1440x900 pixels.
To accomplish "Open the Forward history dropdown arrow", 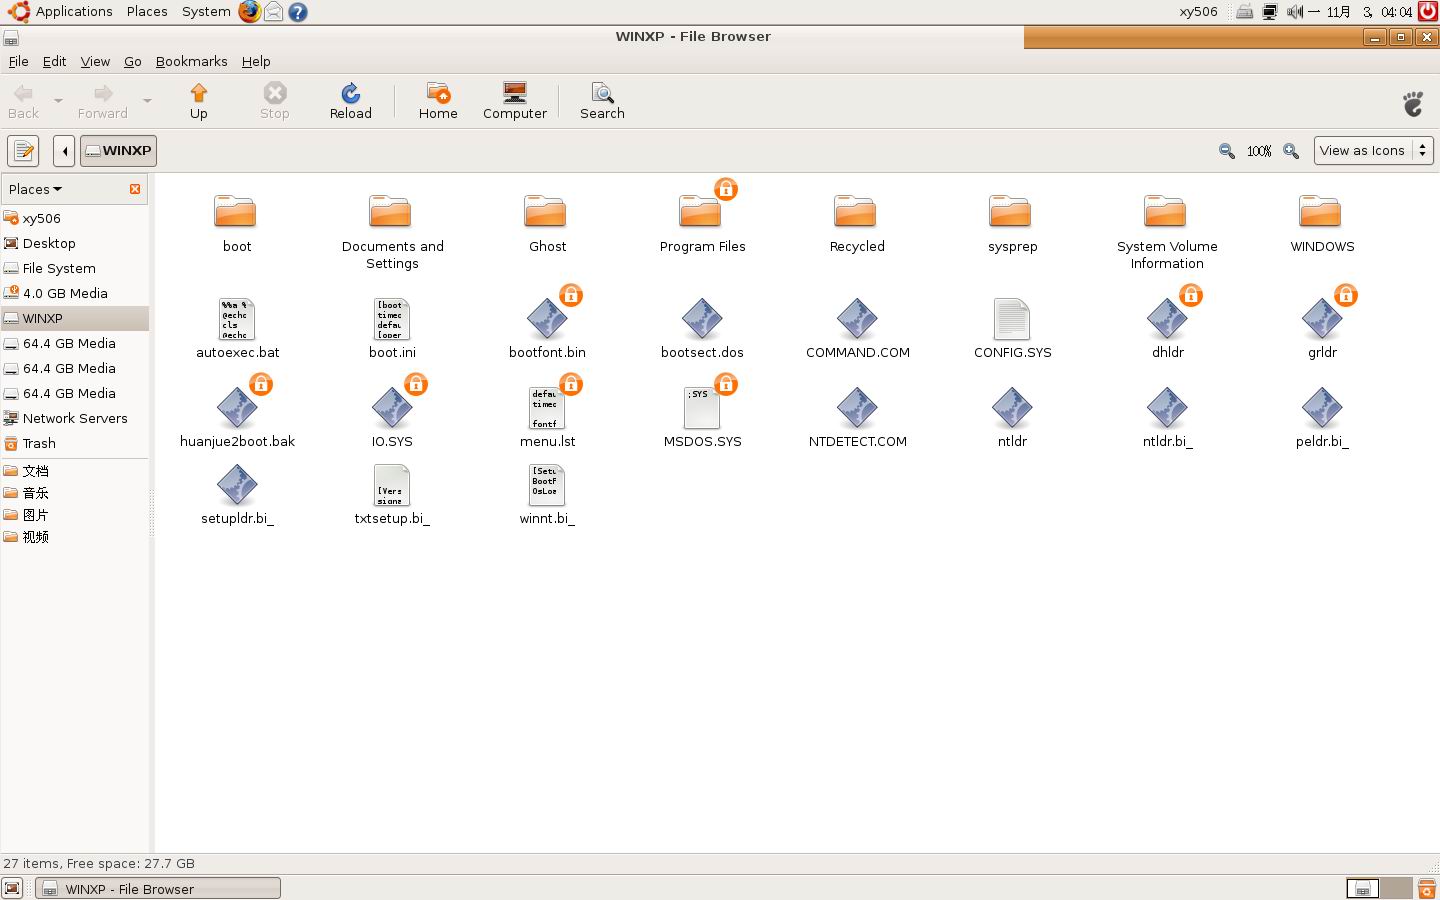I will coord(147,101).
